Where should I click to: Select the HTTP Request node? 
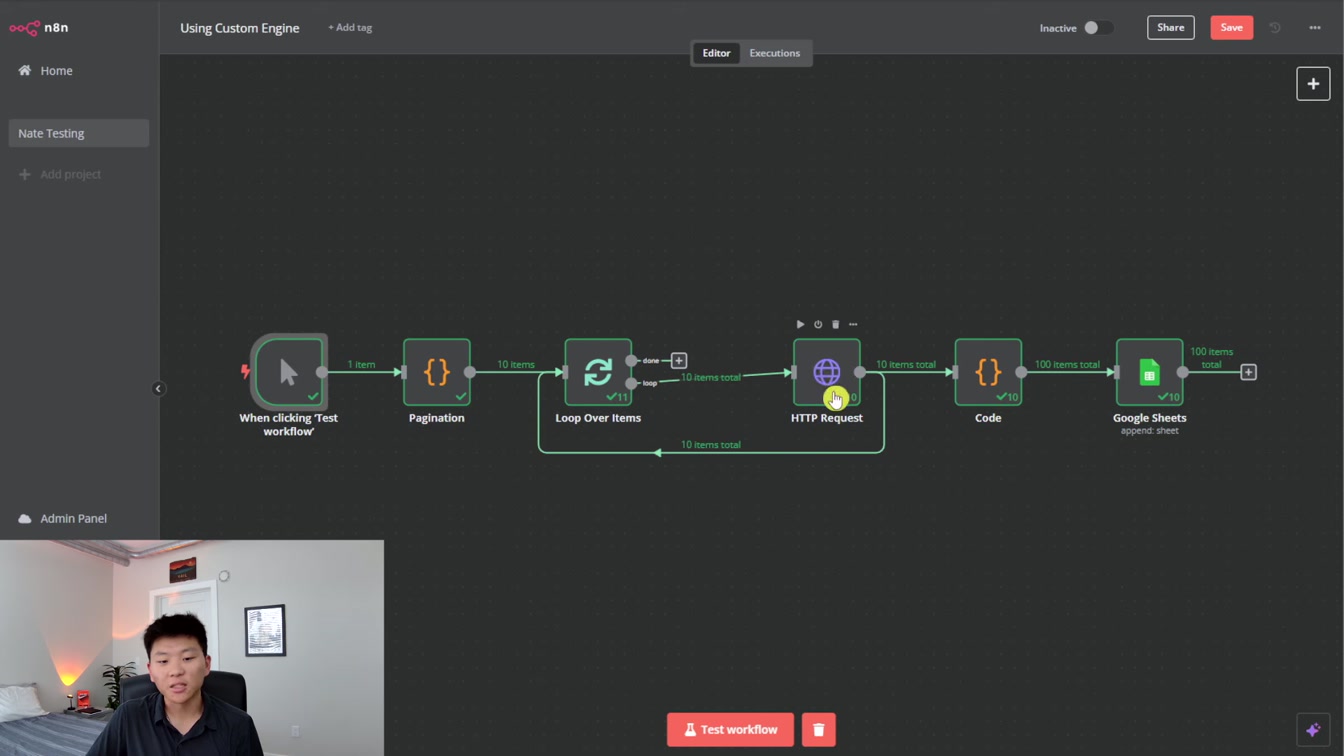coord(826,372)
